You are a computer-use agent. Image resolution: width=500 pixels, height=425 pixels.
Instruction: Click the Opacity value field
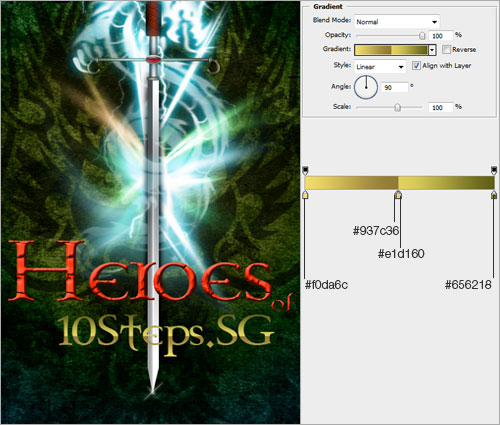[441, 36]
